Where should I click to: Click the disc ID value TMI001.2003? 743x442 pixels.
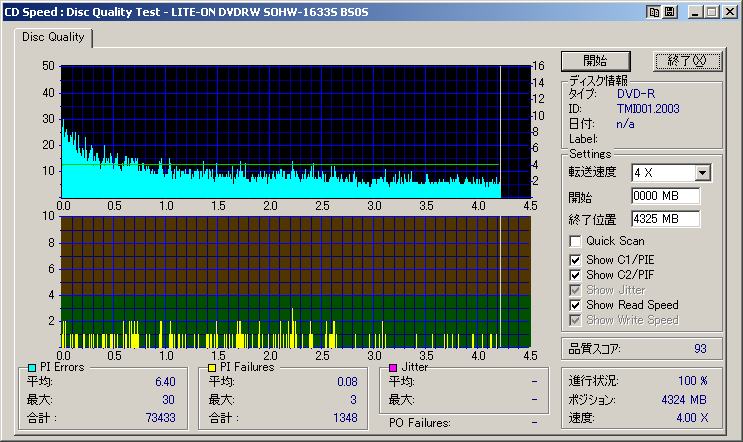(648, 109)
